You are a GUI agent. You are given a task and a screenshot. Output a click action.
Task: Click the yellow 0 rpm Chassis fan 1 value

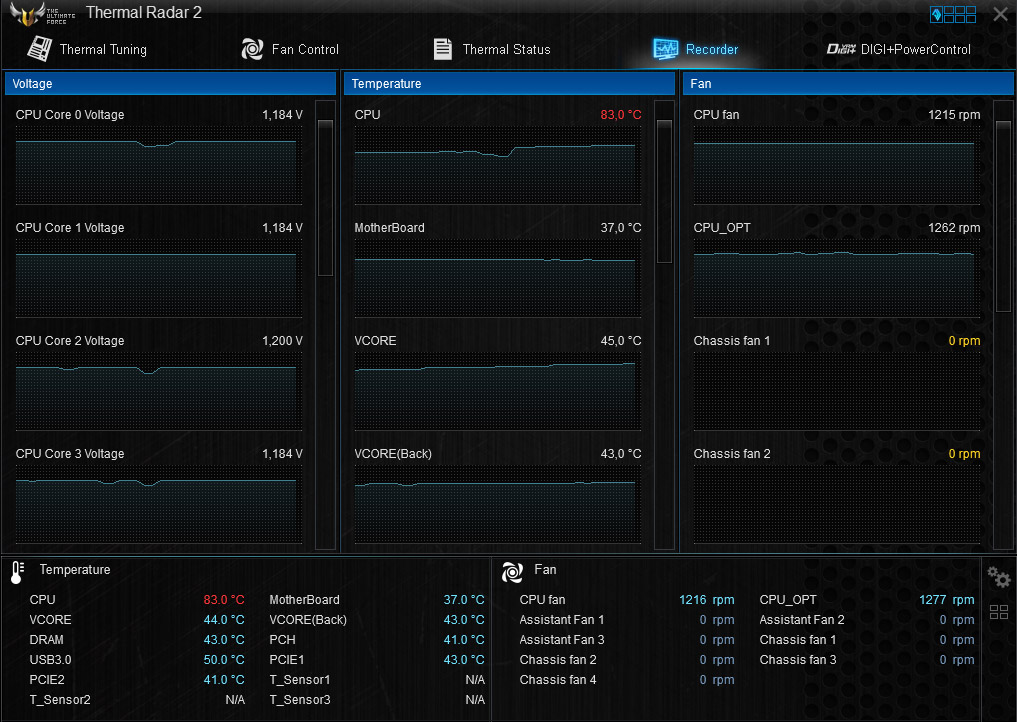(964, 341)
